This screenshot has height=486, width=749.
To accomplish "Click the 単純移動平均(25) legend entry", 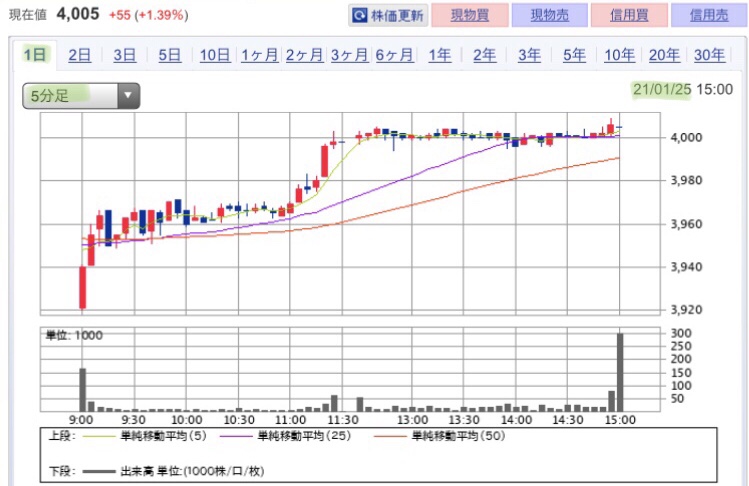I will [x=286, y=436].
